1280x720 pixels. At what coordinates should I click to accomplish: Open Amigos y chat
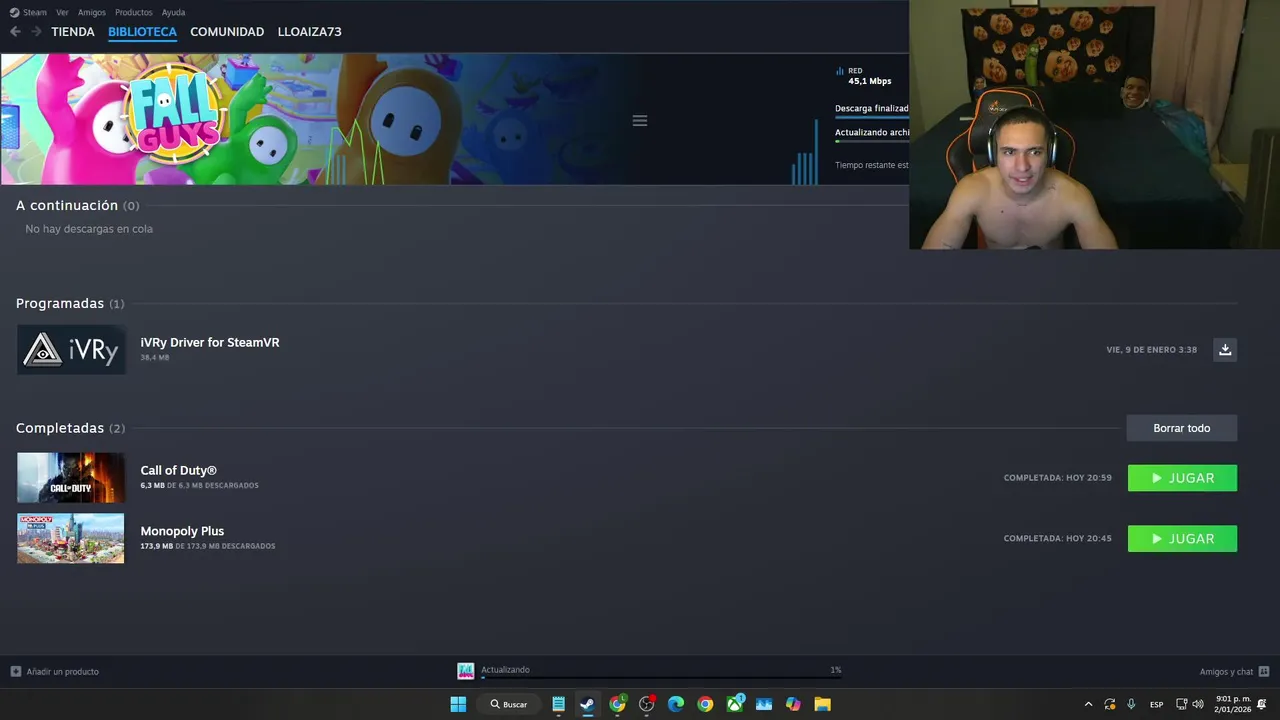tap(1226, 672)
